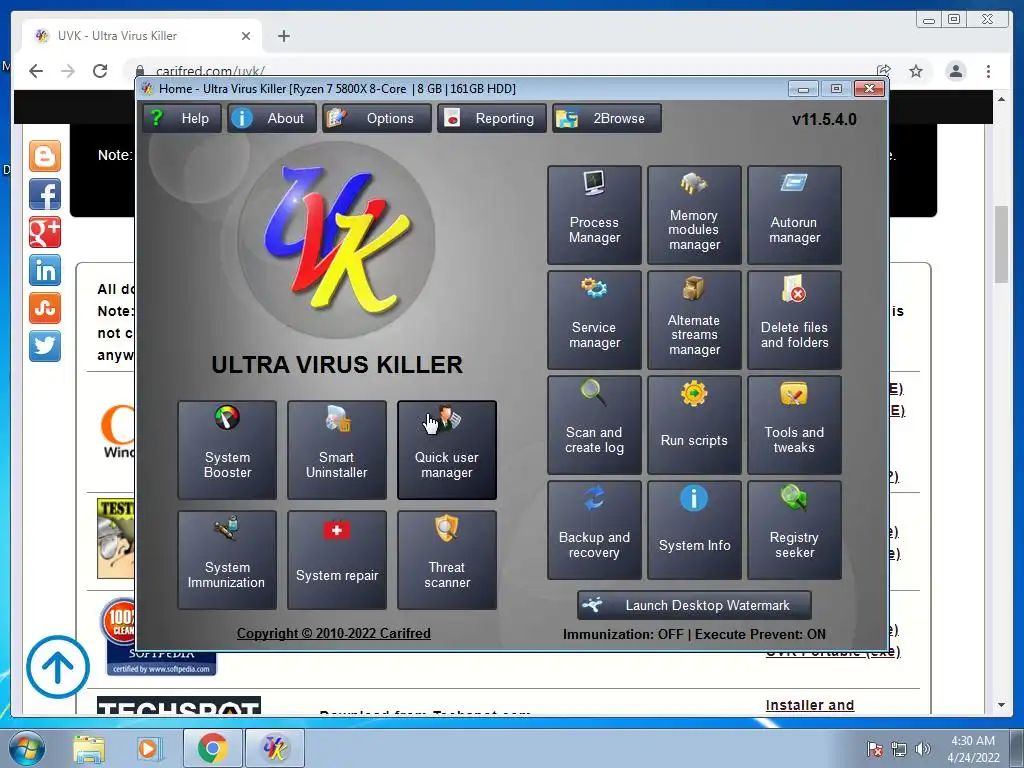
Task: Go back in Chrome
Action: [36, 71]
